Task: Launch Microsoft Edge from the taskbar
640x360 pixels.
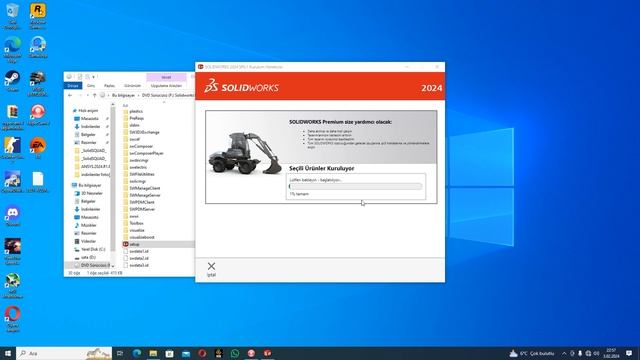Action: pos(137,353)
